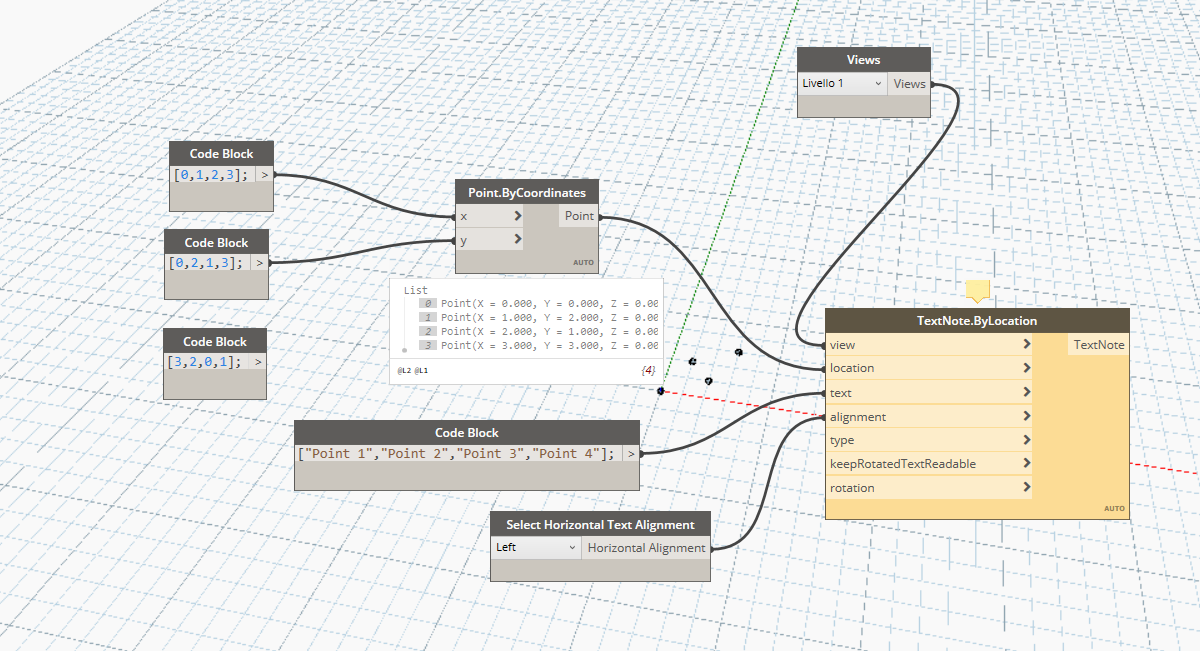Open the Left horizontal alignment dropdown
Viewport: 1200px width, 651px height.
coord(536,548)
